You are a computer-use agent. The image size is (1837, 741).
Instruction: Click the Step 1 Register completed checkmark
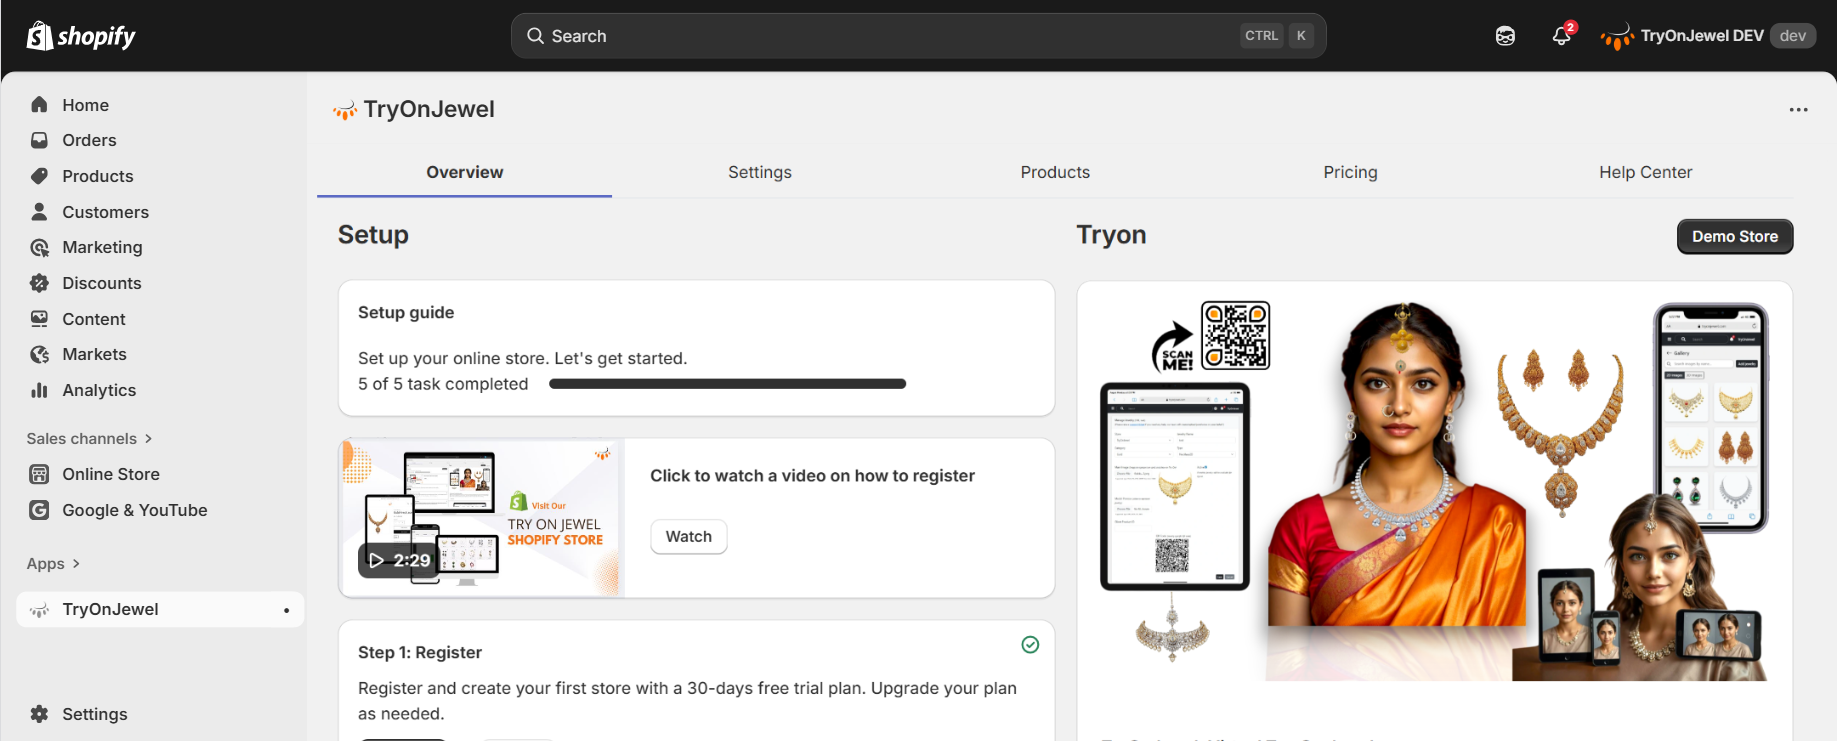(1030, 645)
